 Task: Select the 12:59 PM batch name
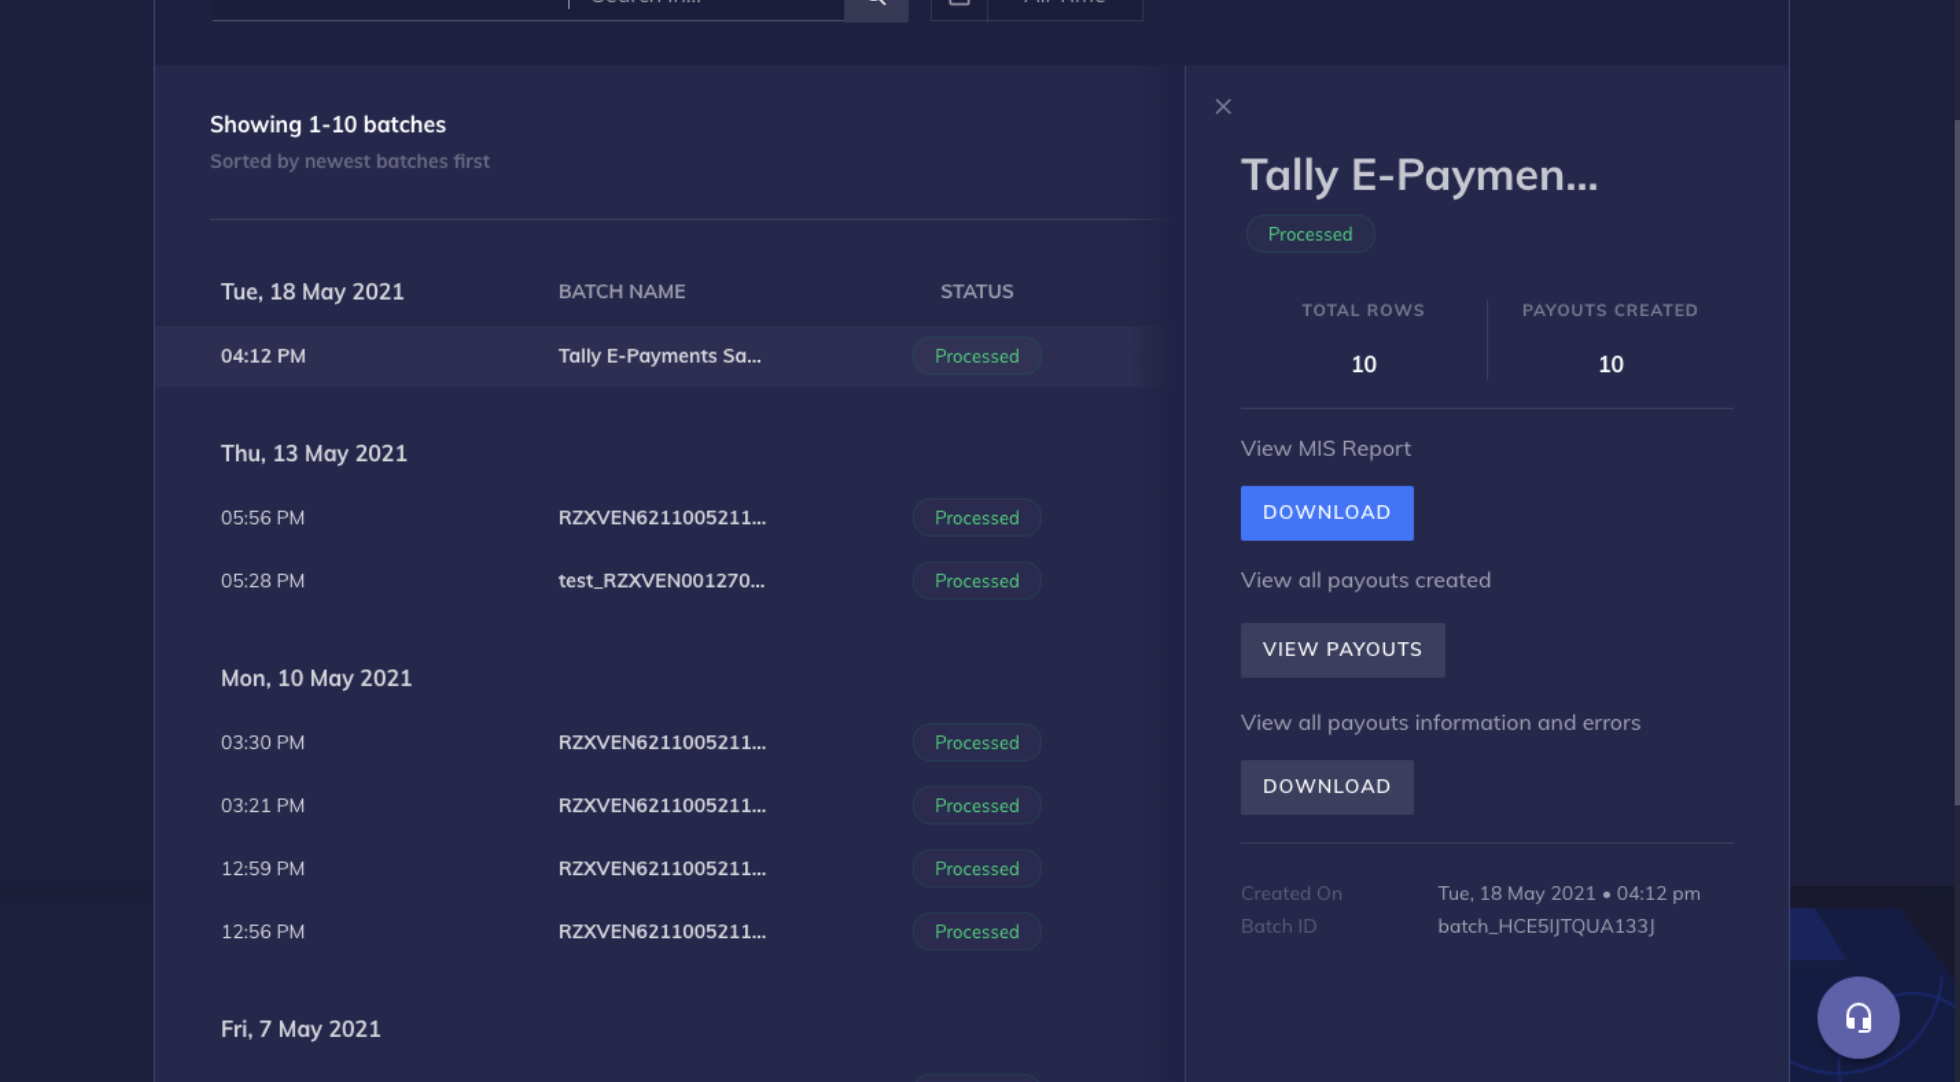(x=662, y=869)
